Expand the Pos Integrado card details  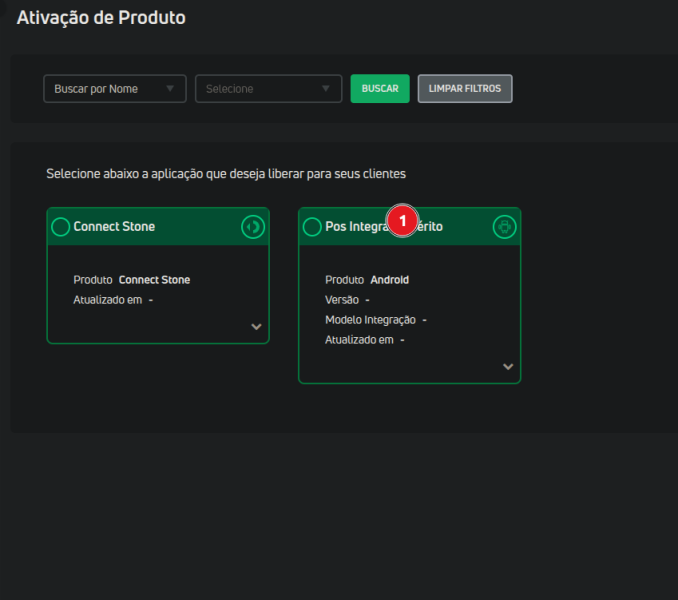pyautogui.click(x=508, y=367)
